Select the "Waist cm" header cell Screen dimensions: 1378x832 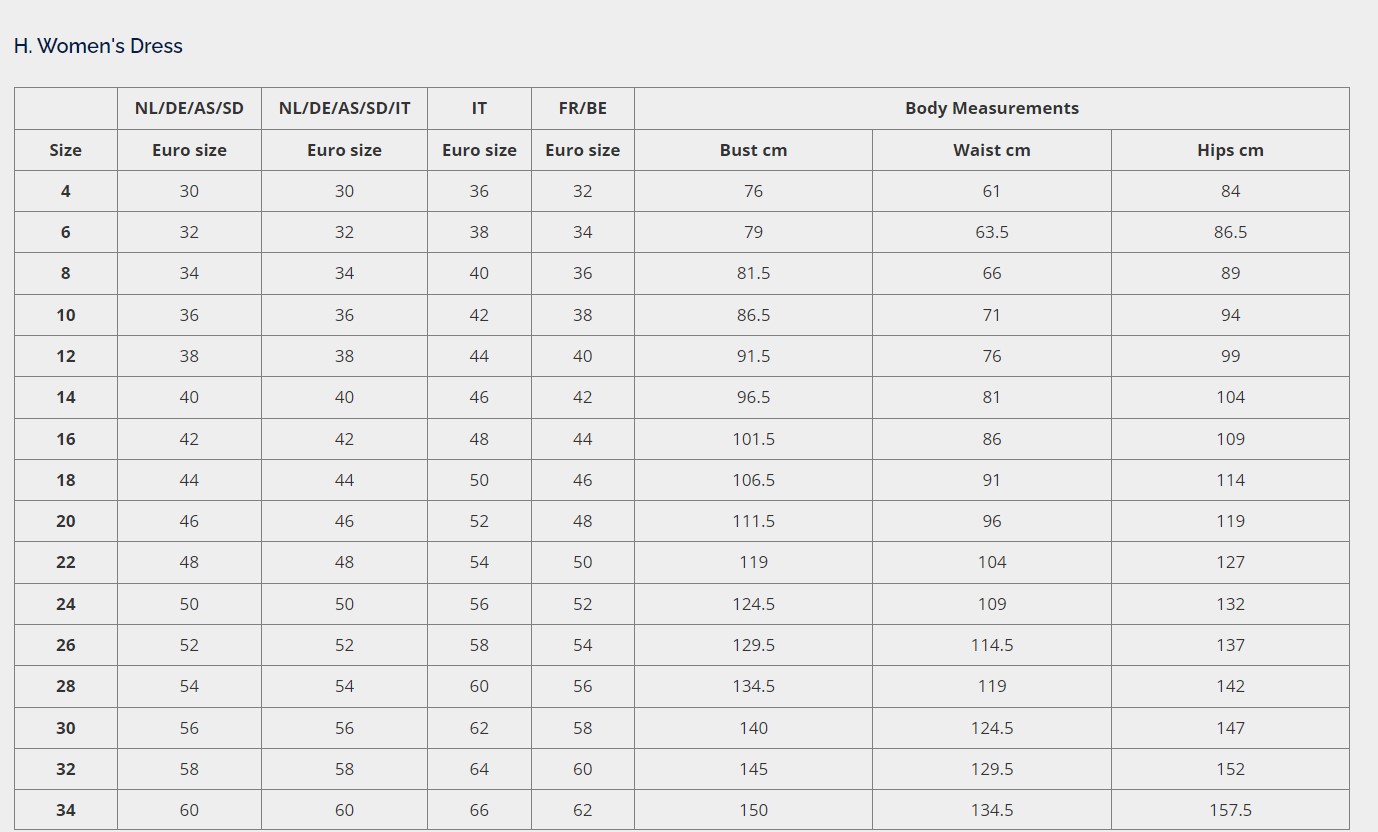tap(991, 150)
